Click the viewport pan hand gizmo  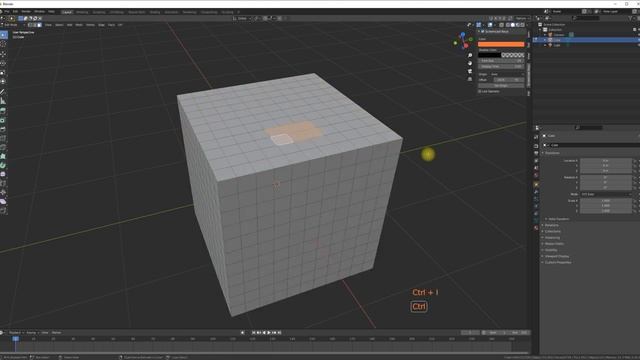click(x=470, y=63)
